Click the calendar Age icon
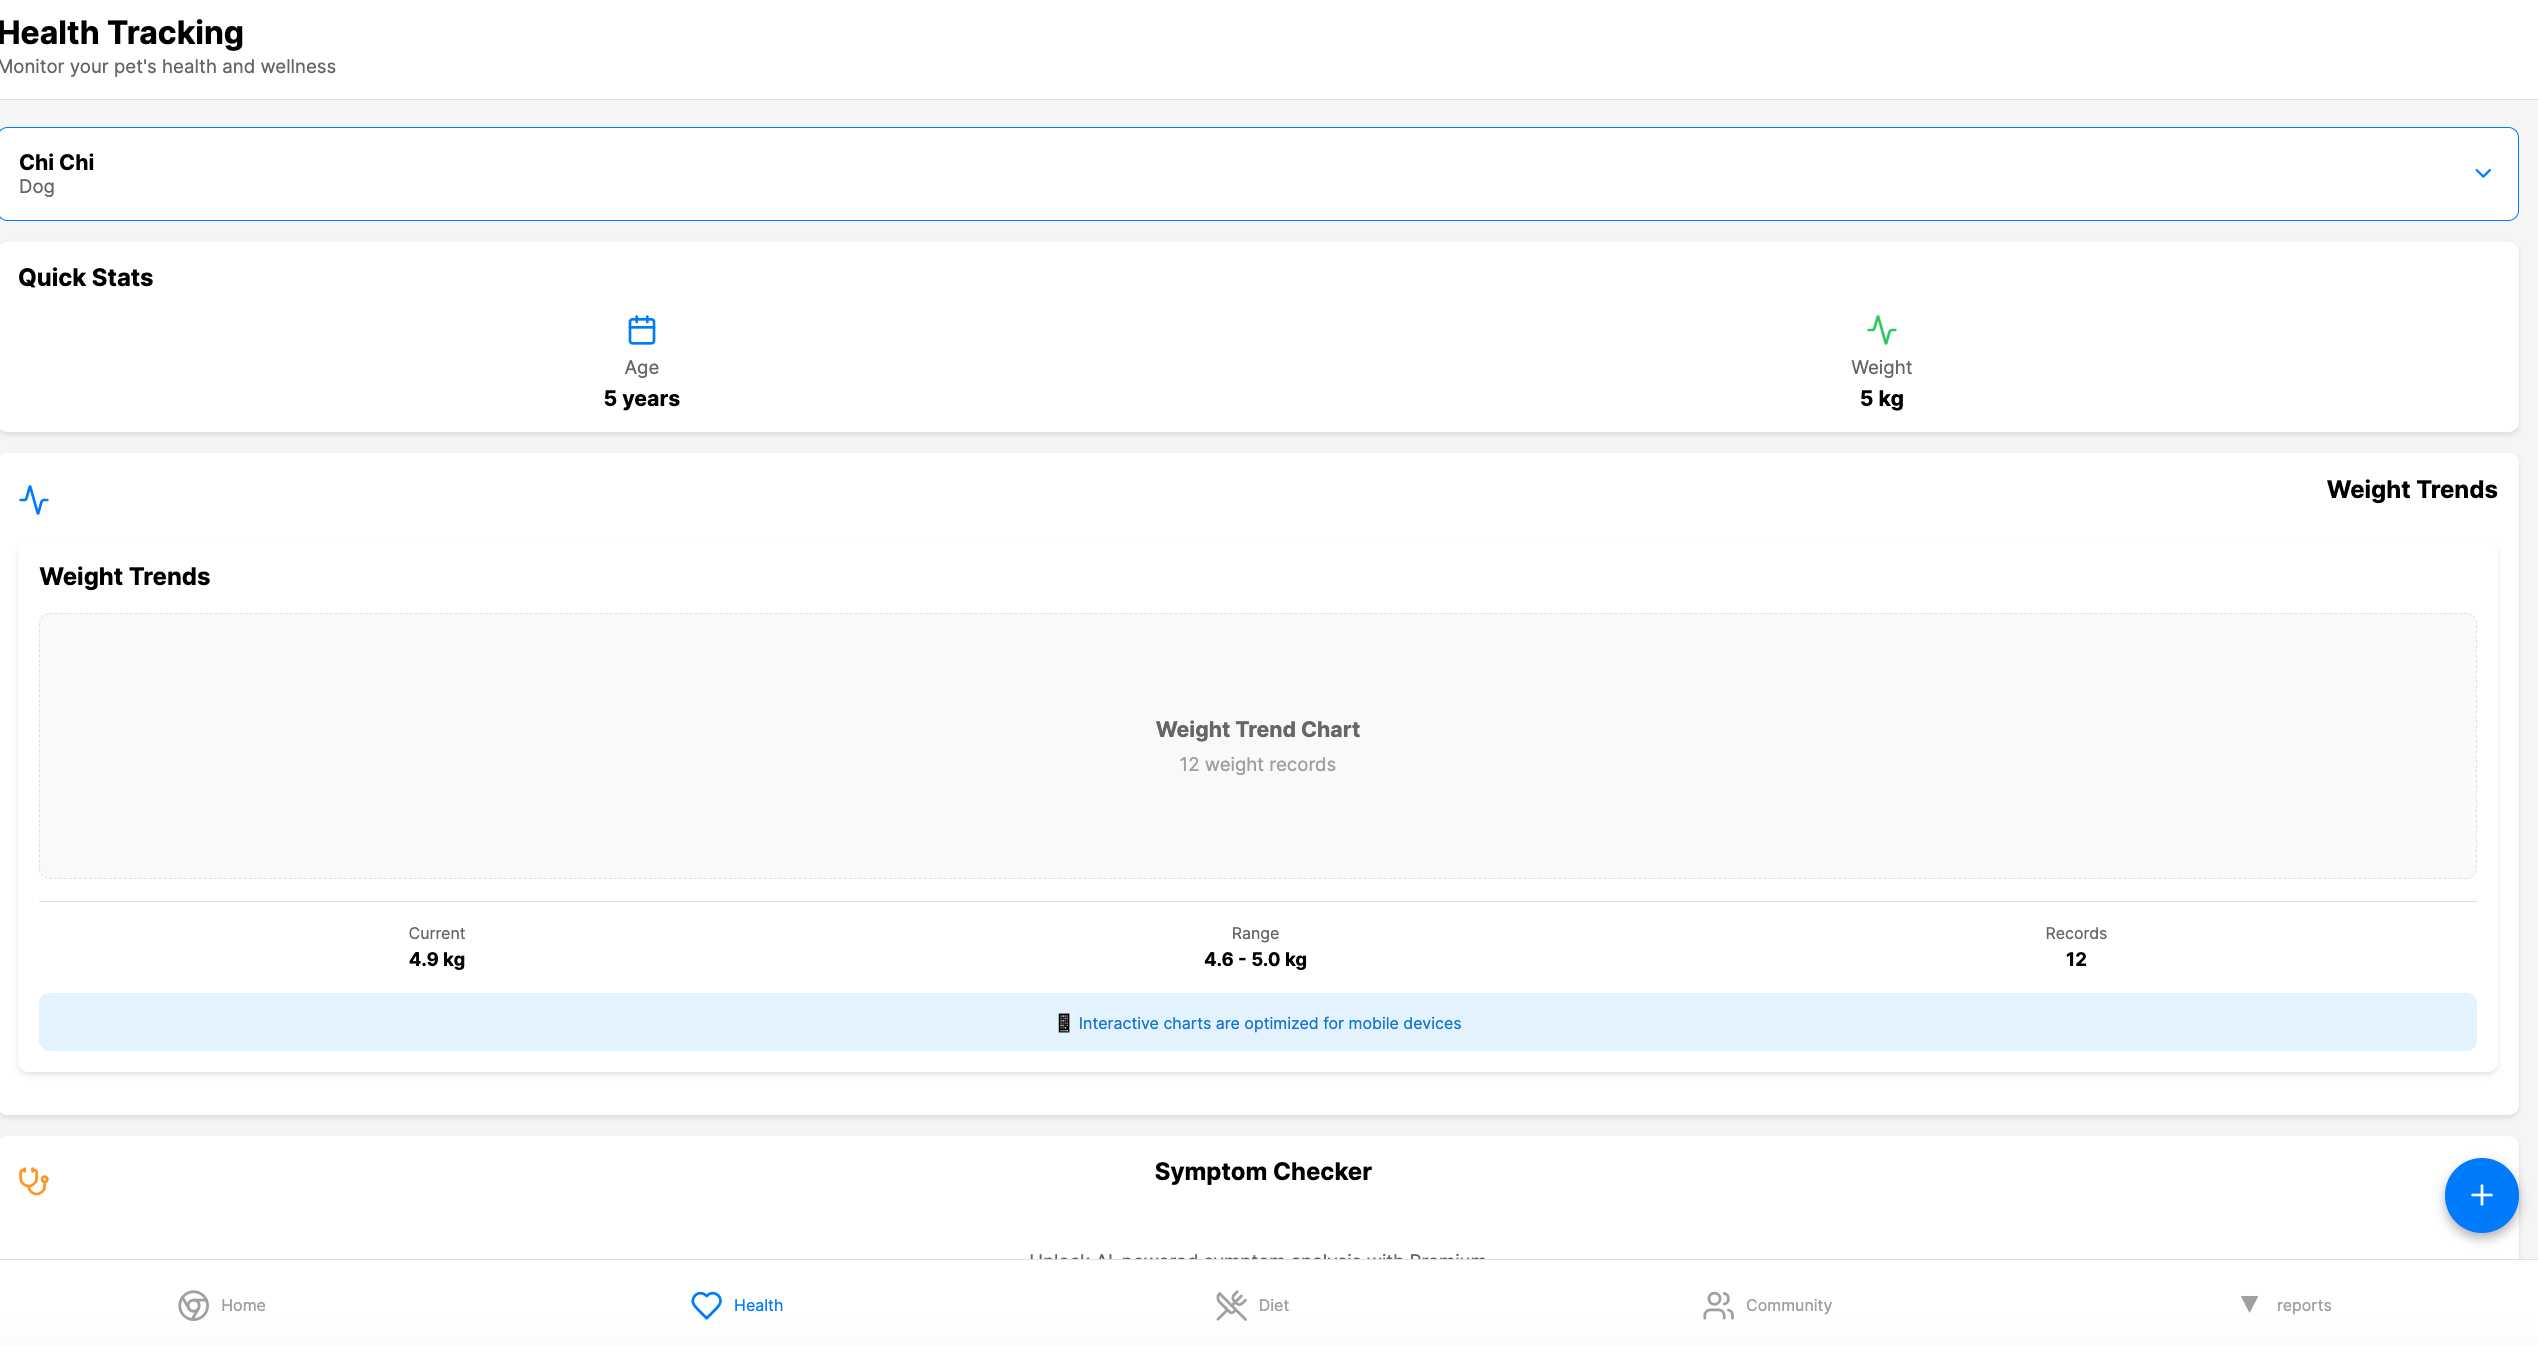The image size is (2538, 1346). (x=641, y=330)
